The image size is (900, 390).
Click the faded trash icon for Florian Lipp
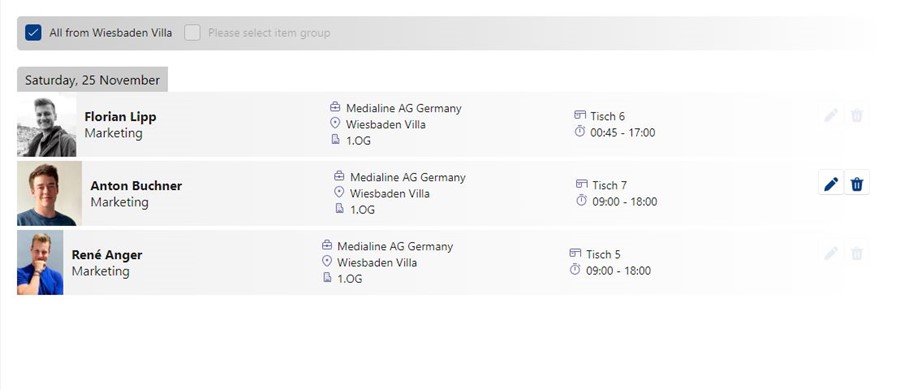pos(857,115)
